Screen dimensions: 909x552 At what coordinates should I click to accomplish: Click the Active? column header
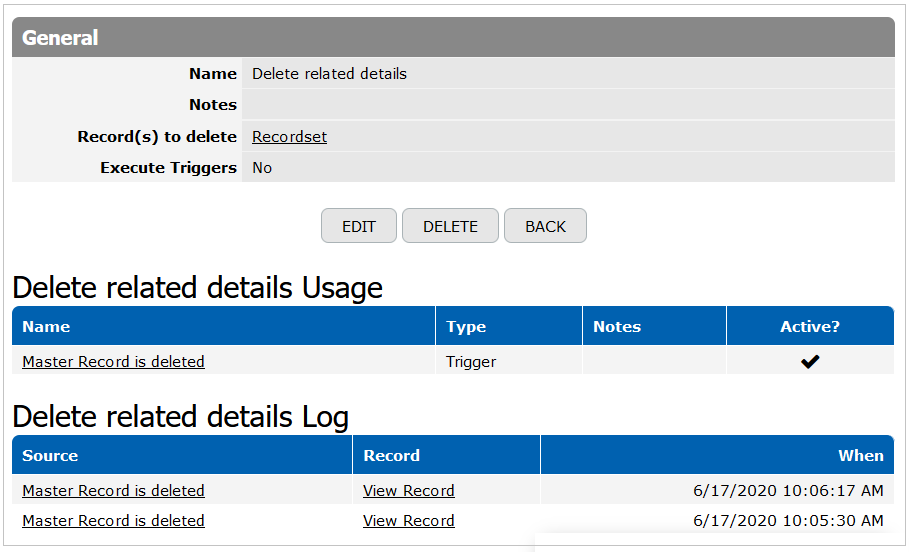[810, 326]
